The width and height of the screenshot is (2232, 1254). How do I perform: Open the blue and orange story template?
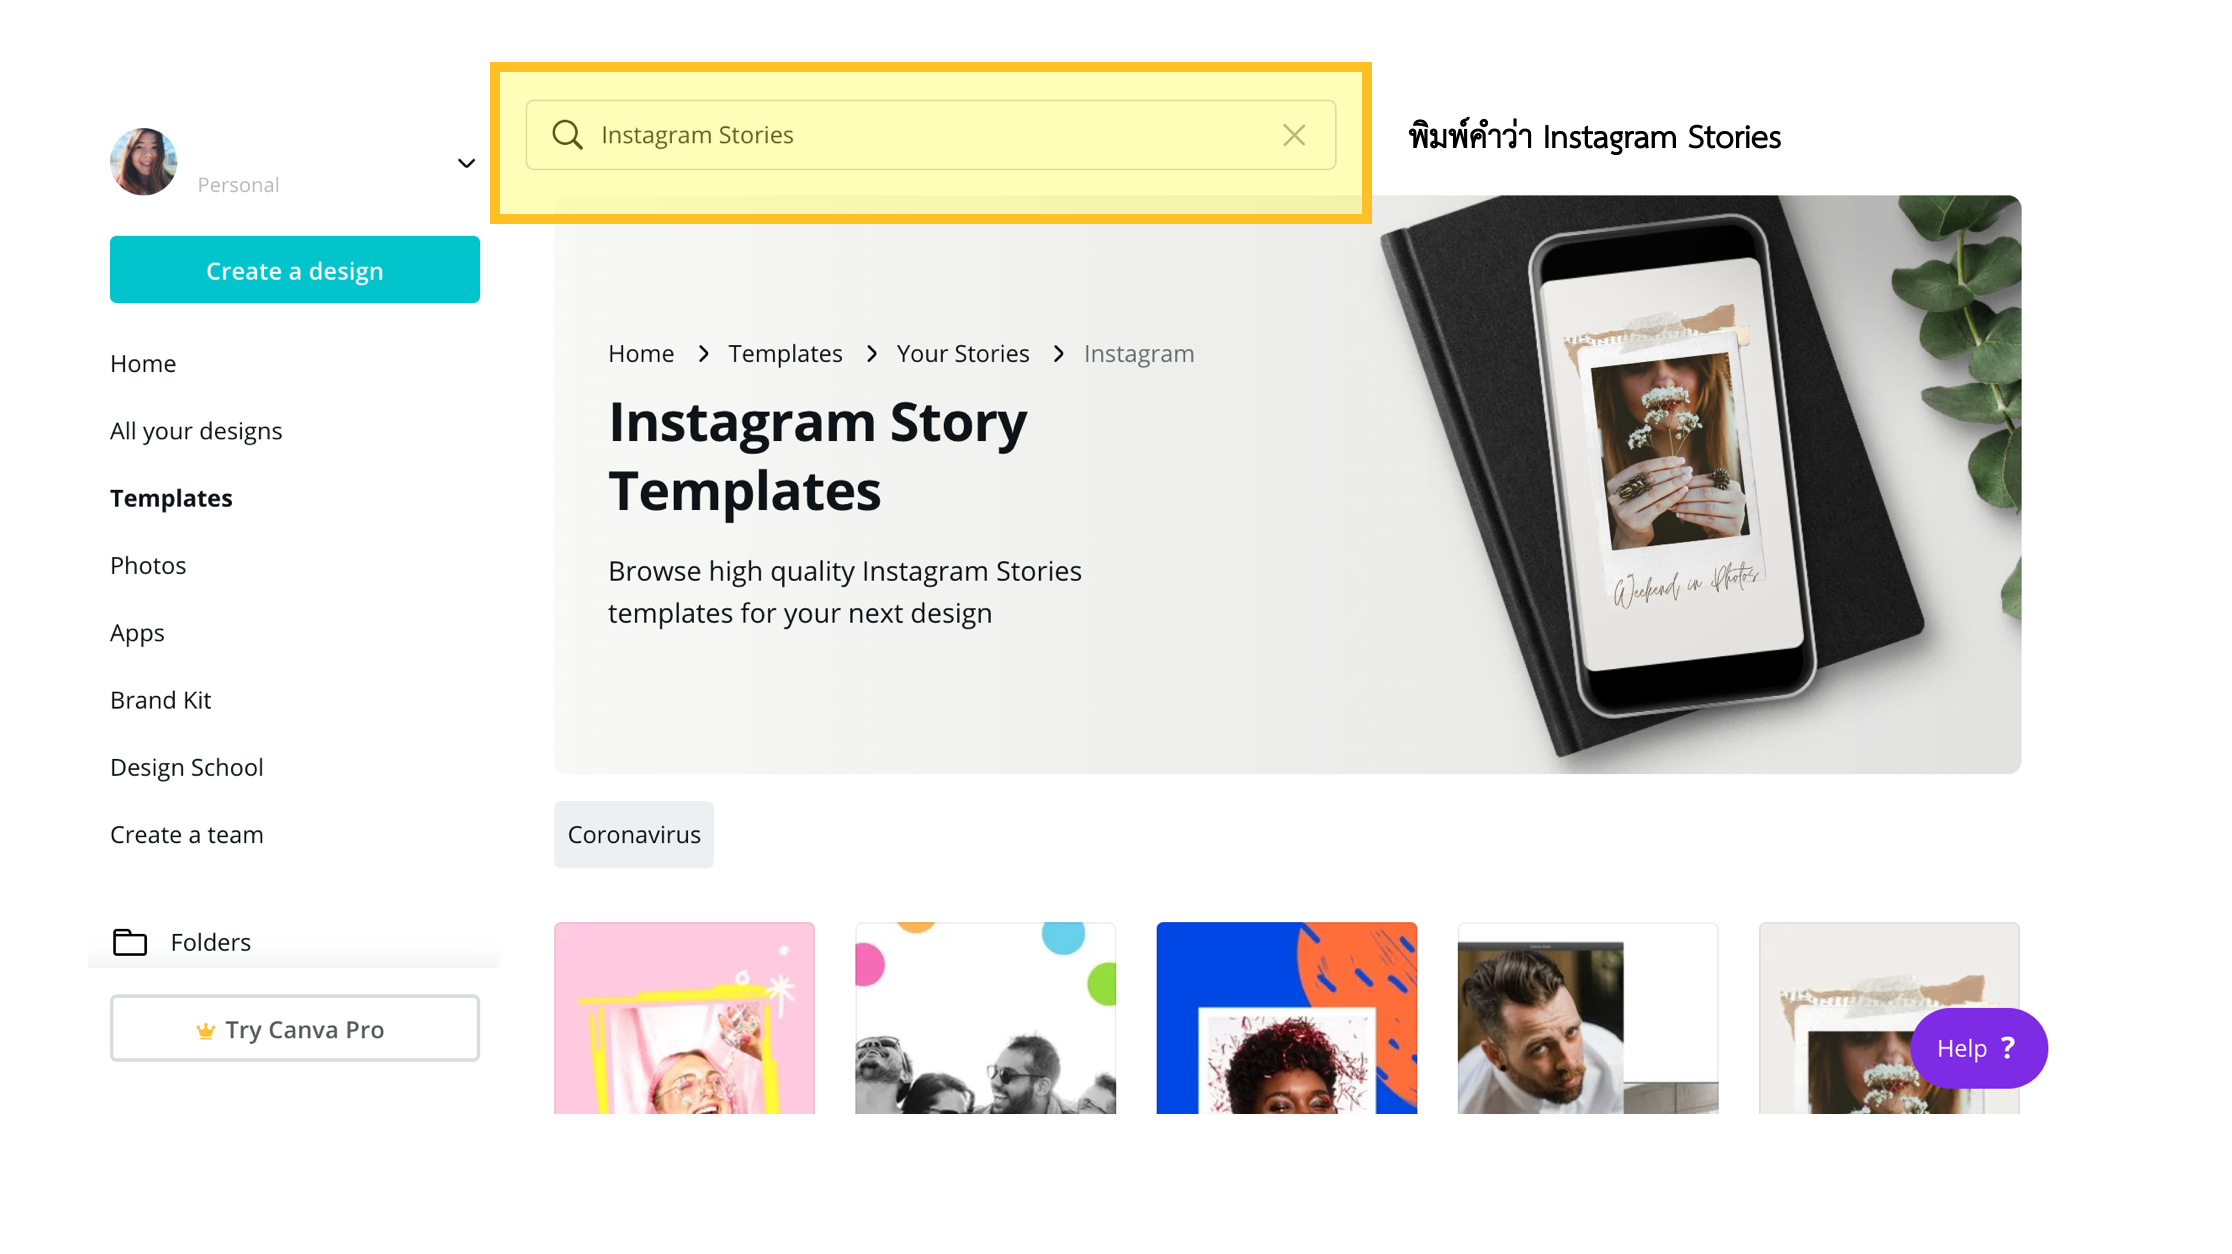(1287, 1018)
